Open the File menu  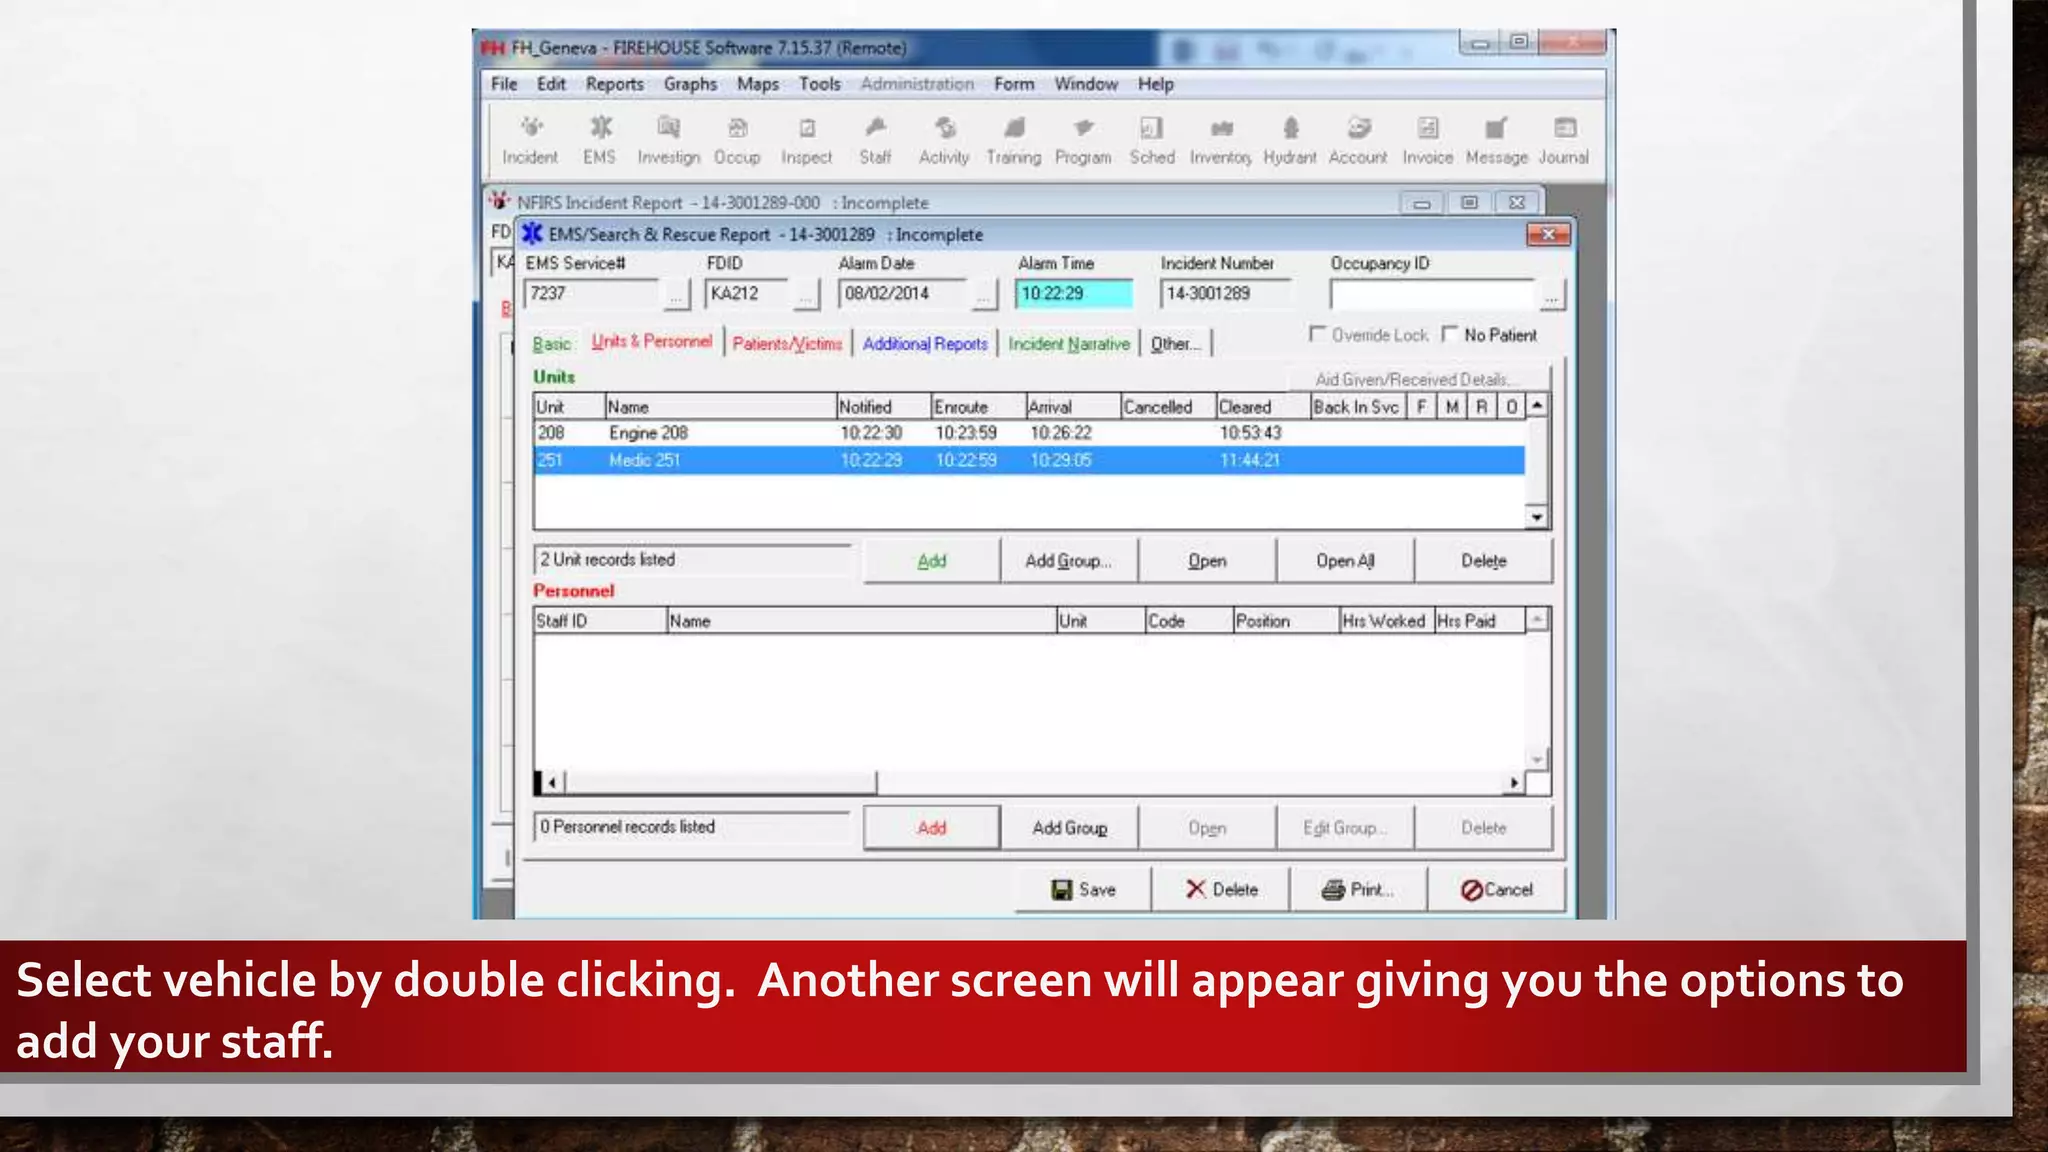(x=504, y=84)
